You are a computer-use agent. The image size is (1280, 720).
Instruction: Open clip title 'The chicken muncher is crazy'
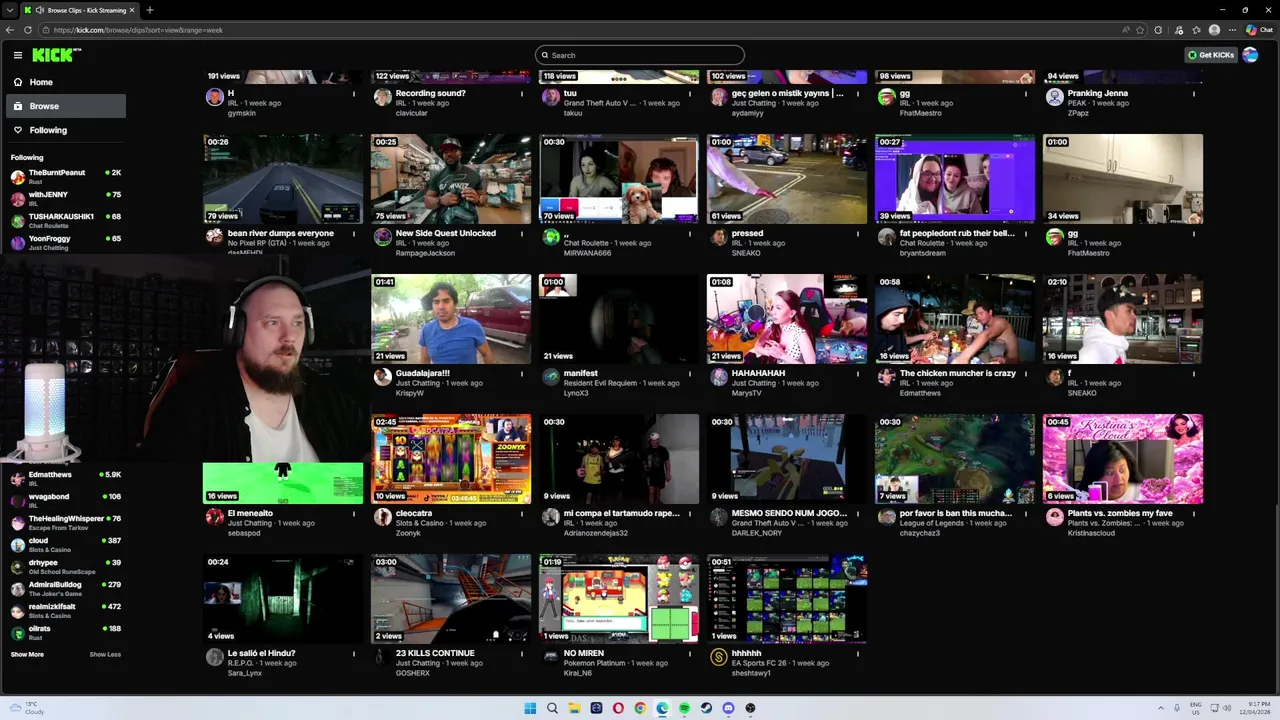click(958, 373)
